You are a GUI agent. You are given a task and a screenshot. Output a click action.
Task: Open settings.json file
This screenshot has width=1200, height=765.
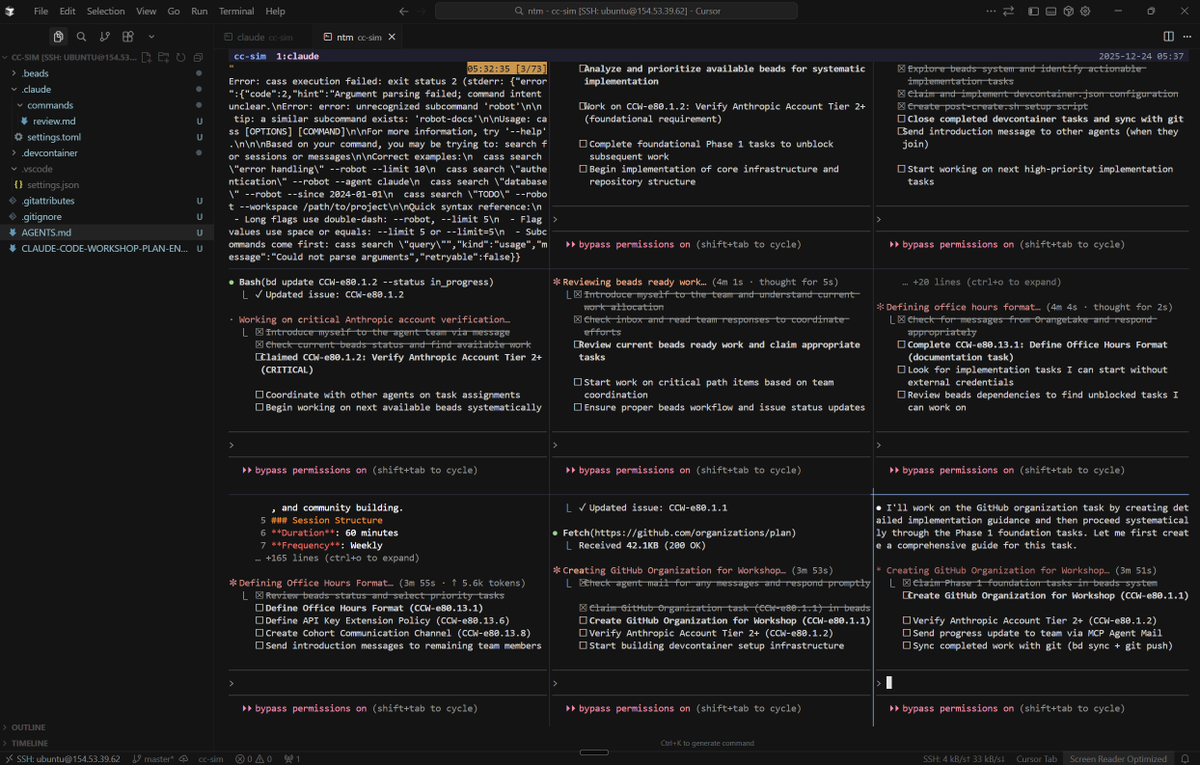(x=106, y=185)
